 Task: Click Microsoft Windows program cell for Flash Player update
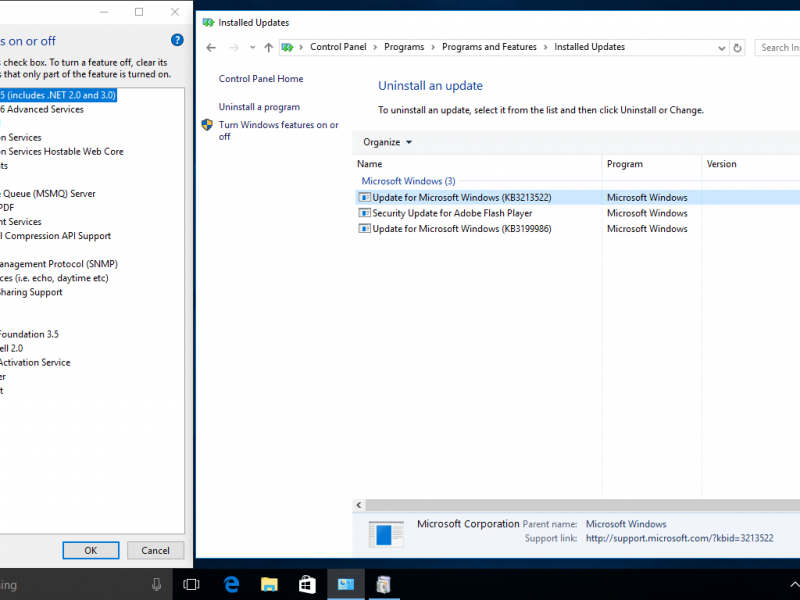(647, 213)
